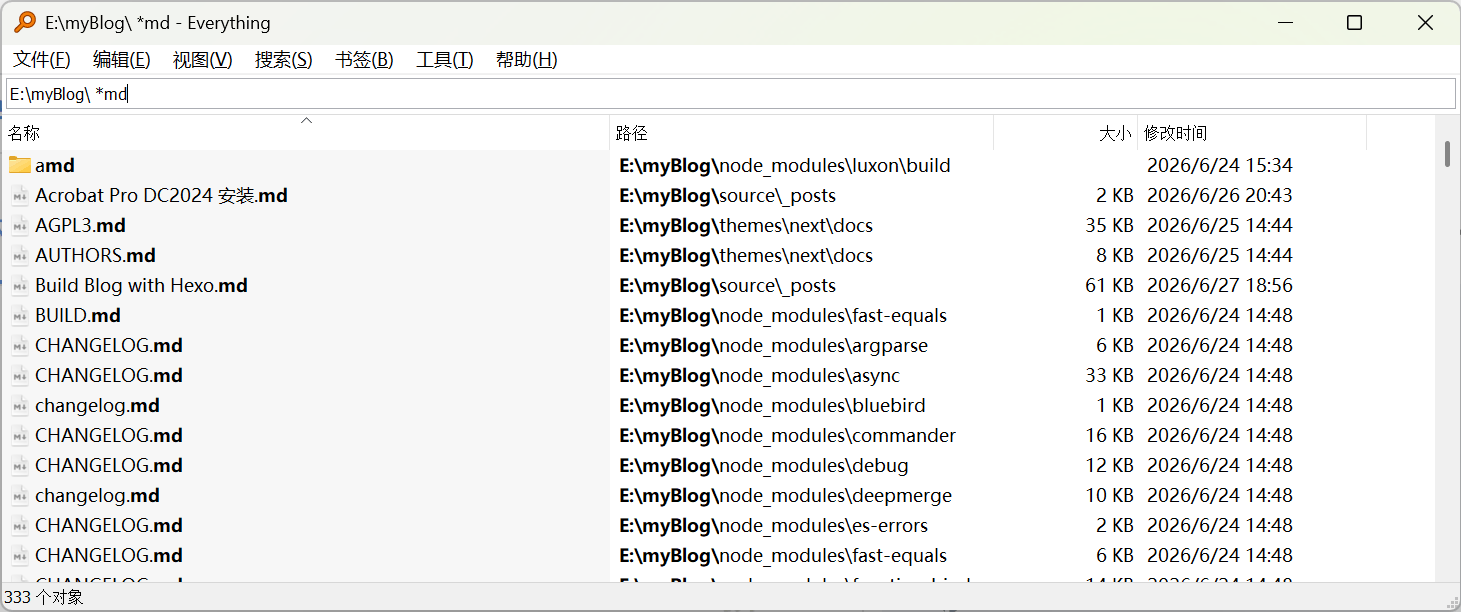
Task: Toggle the sort arrow above 名称 column
Action: pyautogui.click(x=307, y=120)
